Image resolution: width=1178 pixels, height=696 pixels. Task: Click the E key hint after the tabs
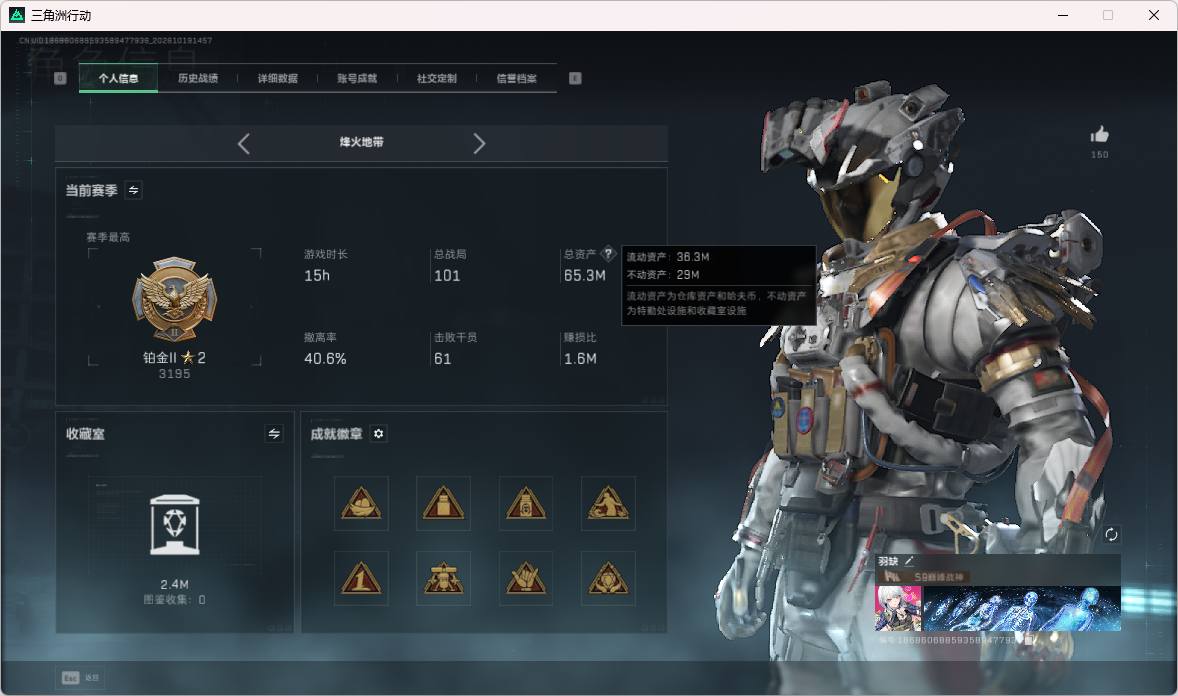tap(575, 78)
